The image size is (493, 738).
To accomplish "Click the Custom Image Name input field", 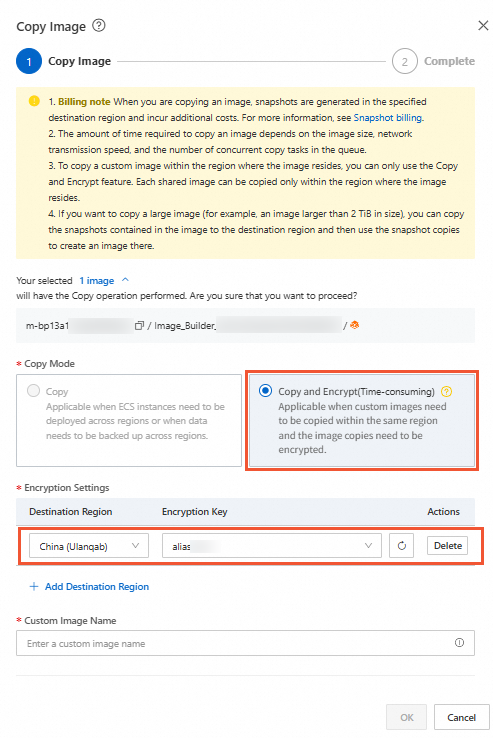I will pyautogui.click(x=245, y=643).
